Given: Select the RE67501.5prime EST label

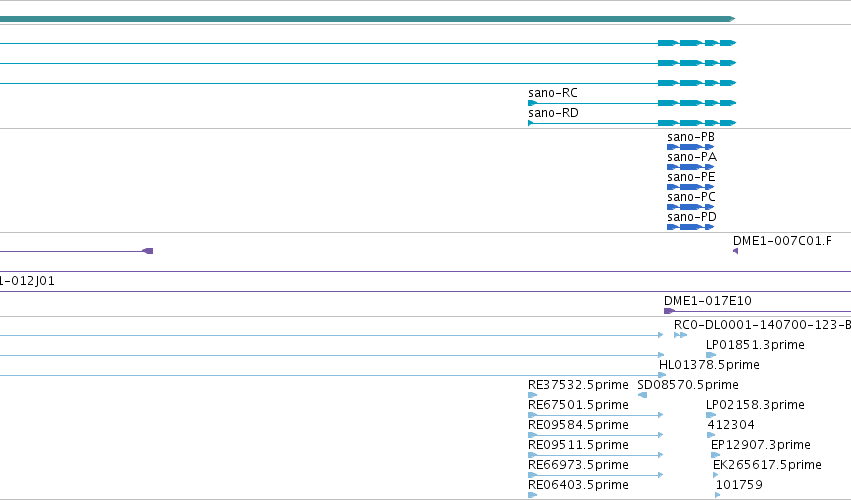Looking at the screenshot, I should [578, 405].
